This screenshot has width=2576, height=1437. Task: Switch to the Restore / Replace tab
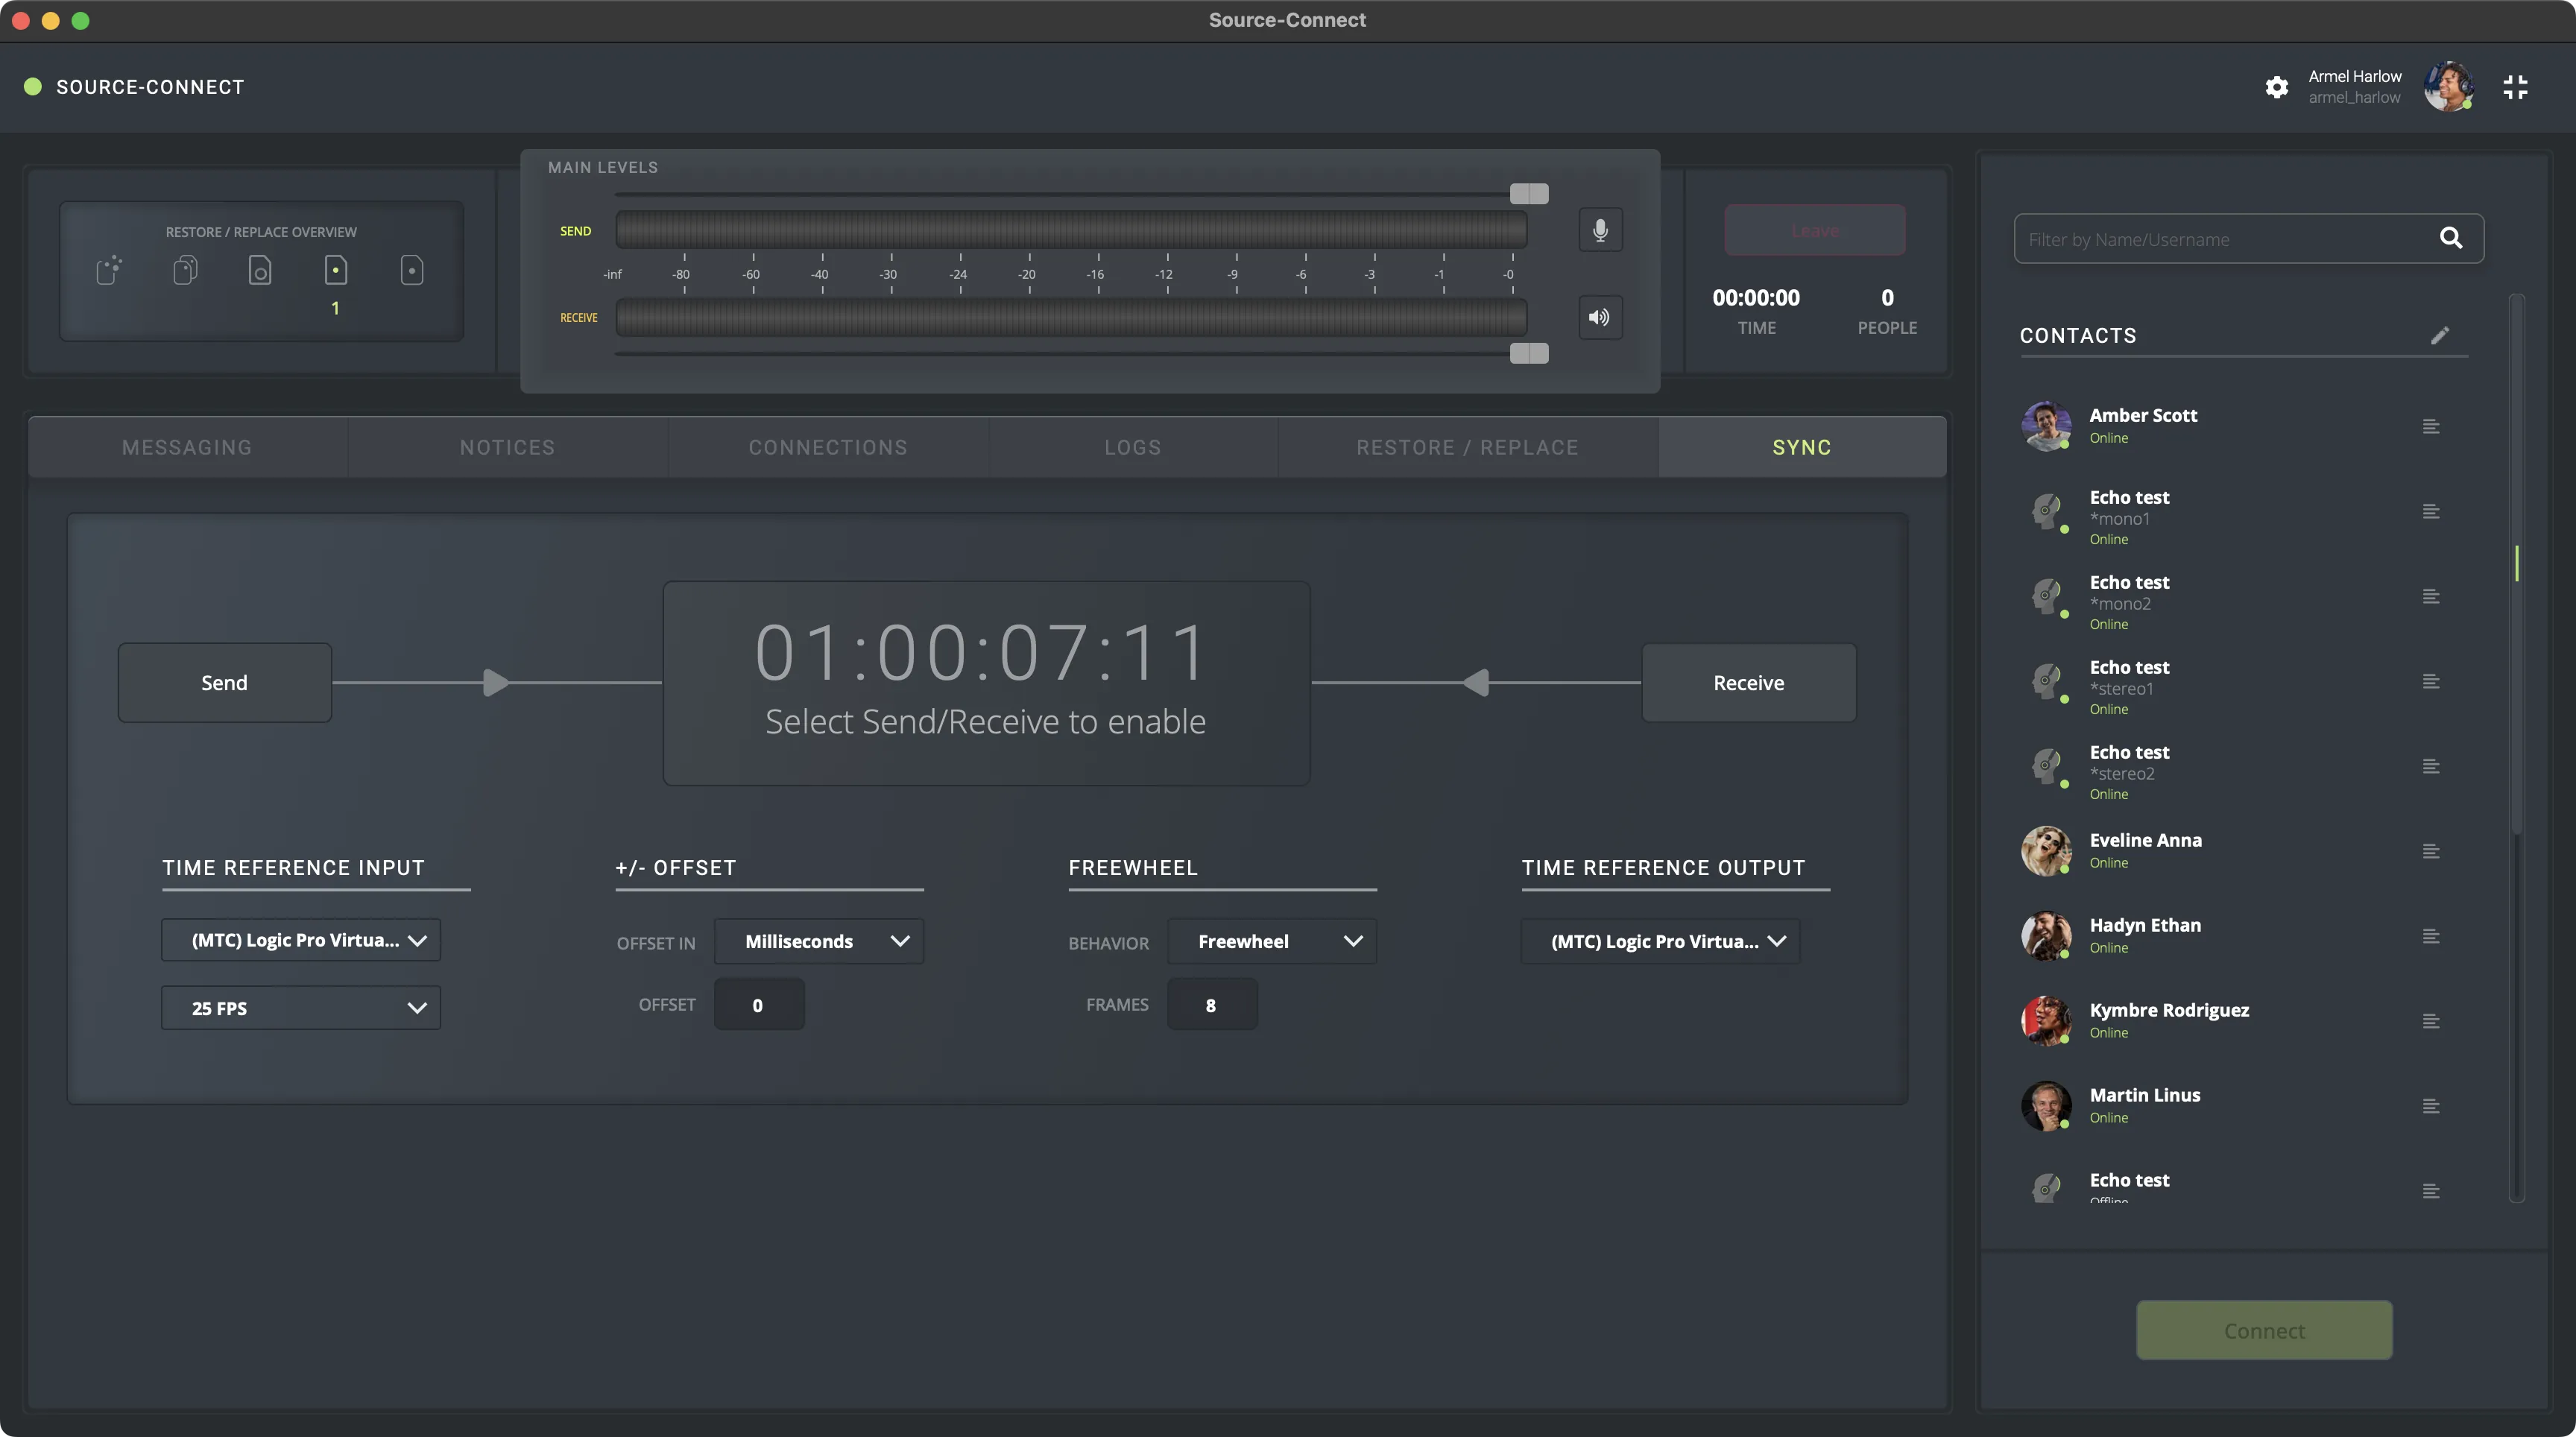click(x=1467, y=447)
